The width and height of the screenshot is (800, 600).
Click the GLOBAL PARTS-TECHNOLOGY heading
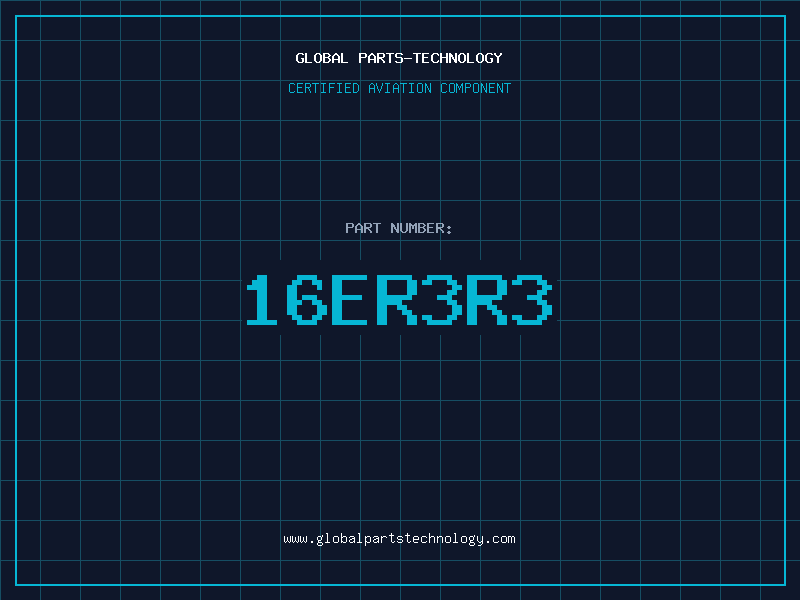[399, 58]
